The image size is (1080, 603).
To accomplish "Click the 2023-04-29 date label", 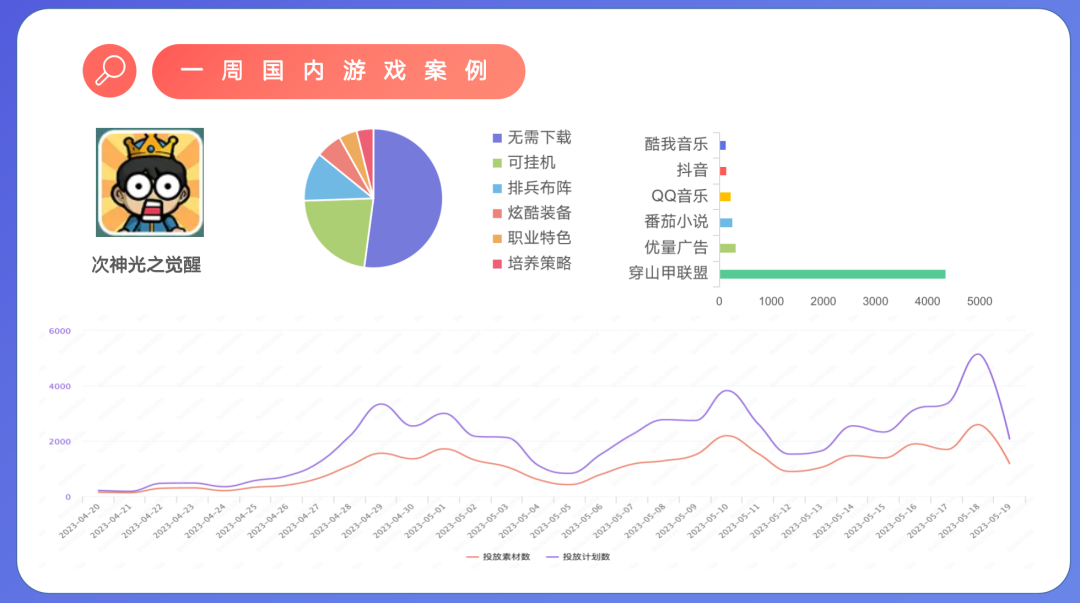I will [x=362, y=520].
